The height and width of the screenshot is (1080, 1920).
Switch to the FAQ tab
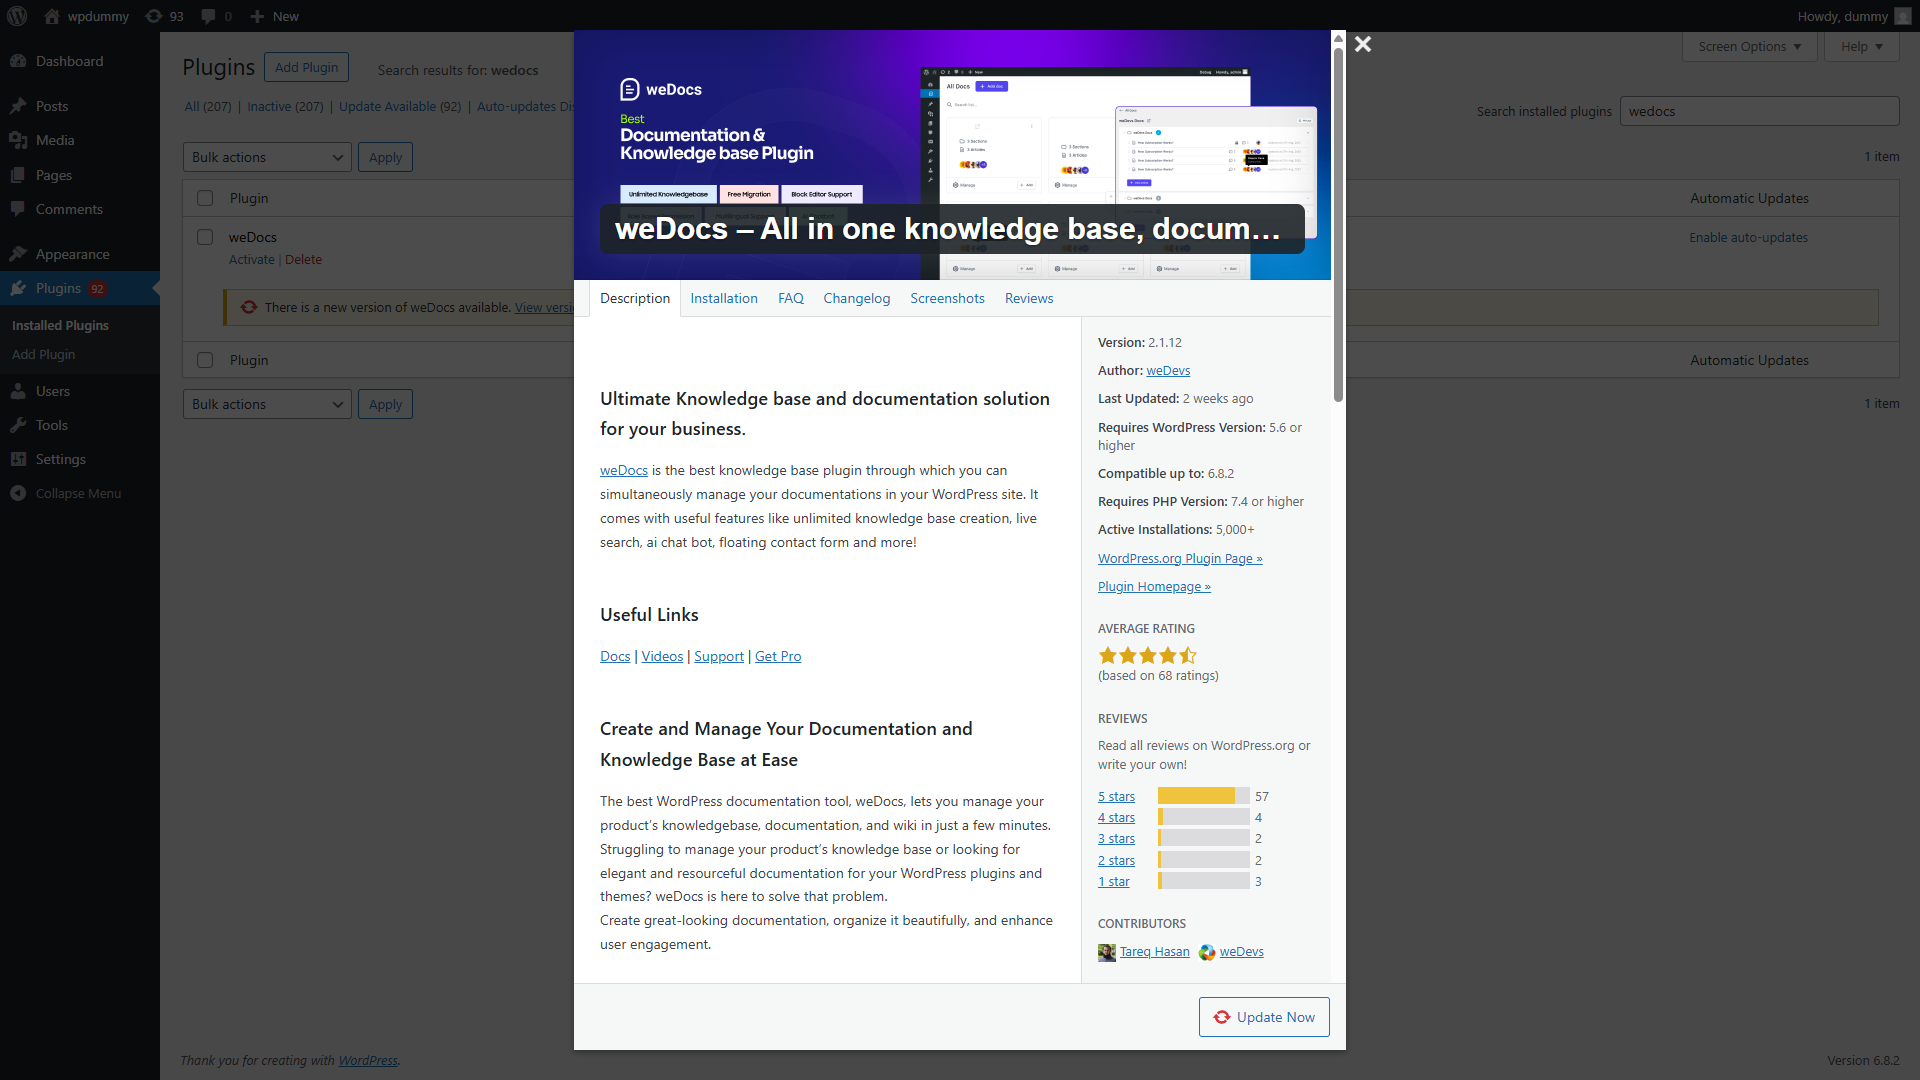point(791,298)
